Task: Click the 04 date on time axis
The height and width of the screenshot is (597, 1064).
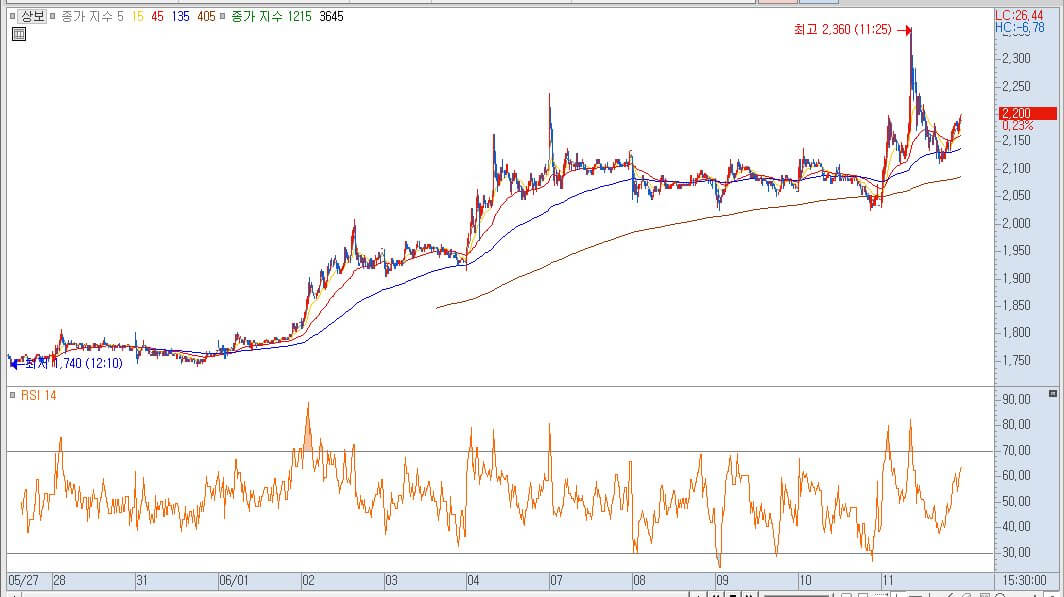Action: click(473, 581)
